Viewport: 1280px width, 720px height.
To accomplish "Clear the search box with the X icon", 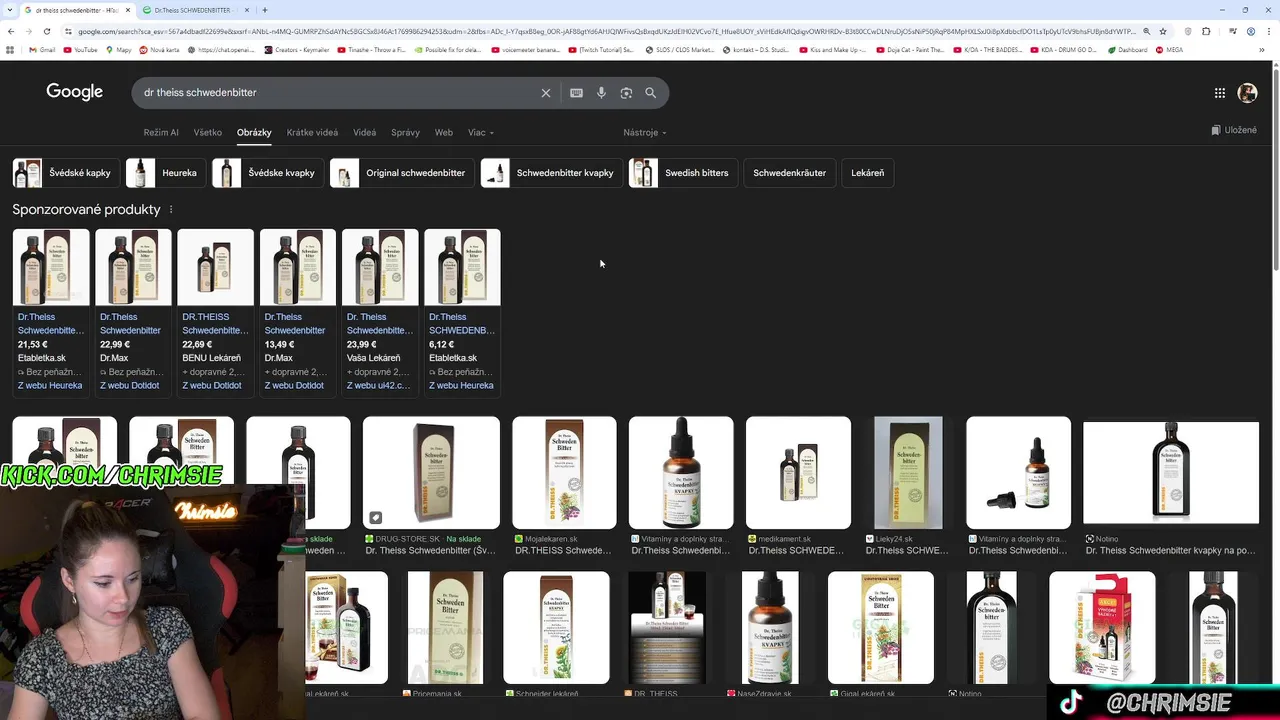I will (x=546, y=93).
